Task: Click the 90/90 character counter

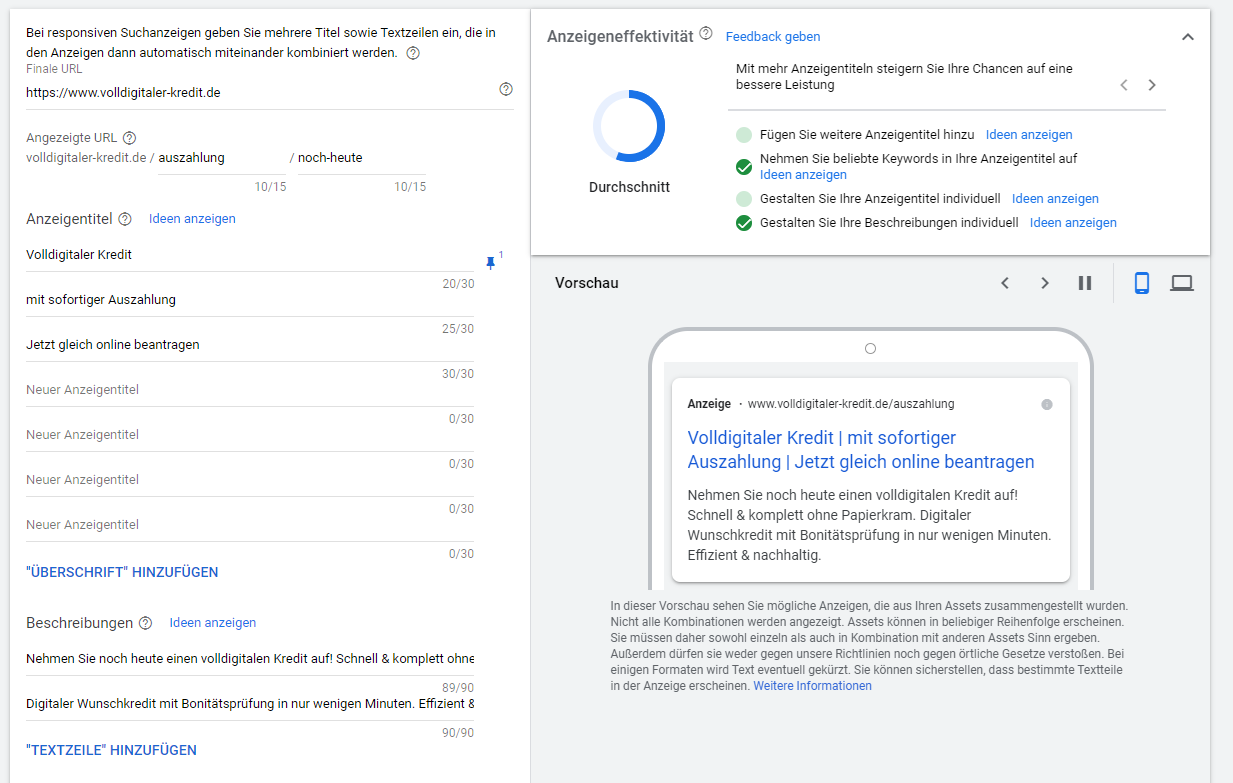Action: pyautogui.click(x=458, y=733)
